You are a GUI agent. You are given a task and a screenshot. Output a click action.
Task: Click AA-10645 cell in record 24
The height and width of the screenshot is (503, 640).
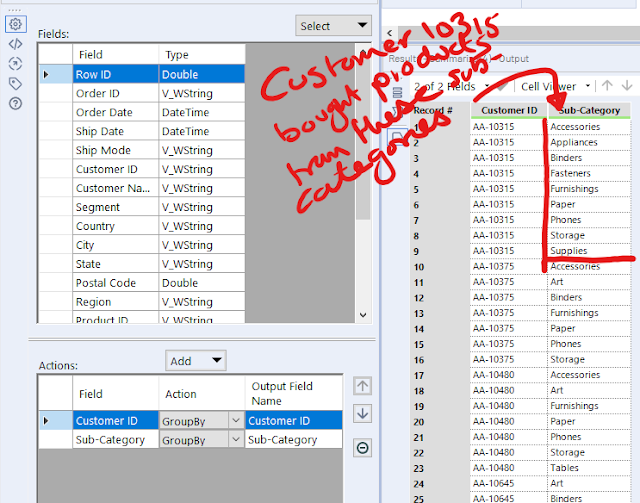pyautogui.click(x=509, y=483)
